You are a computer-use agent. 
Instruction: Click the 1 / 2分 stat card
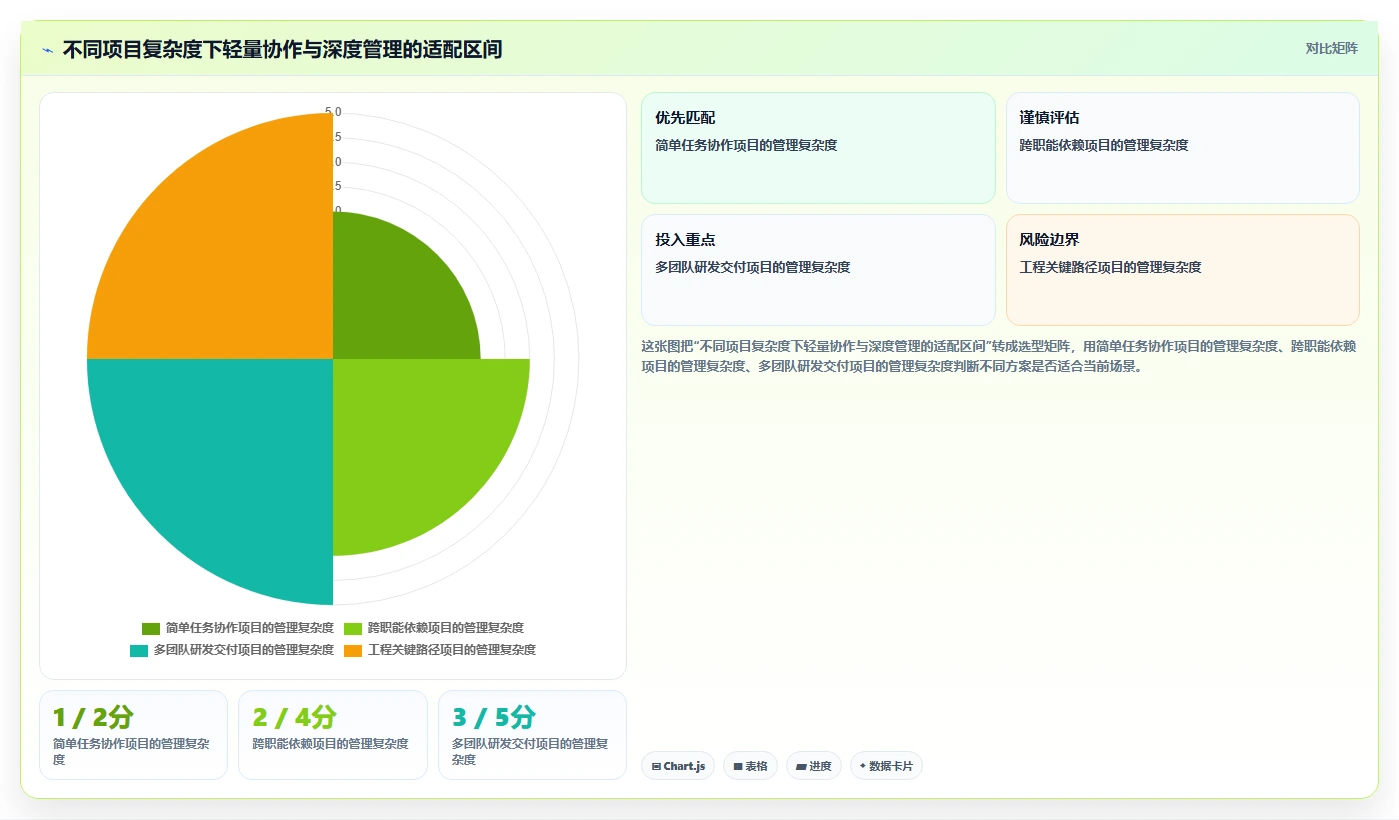click(x=133, y=735)
